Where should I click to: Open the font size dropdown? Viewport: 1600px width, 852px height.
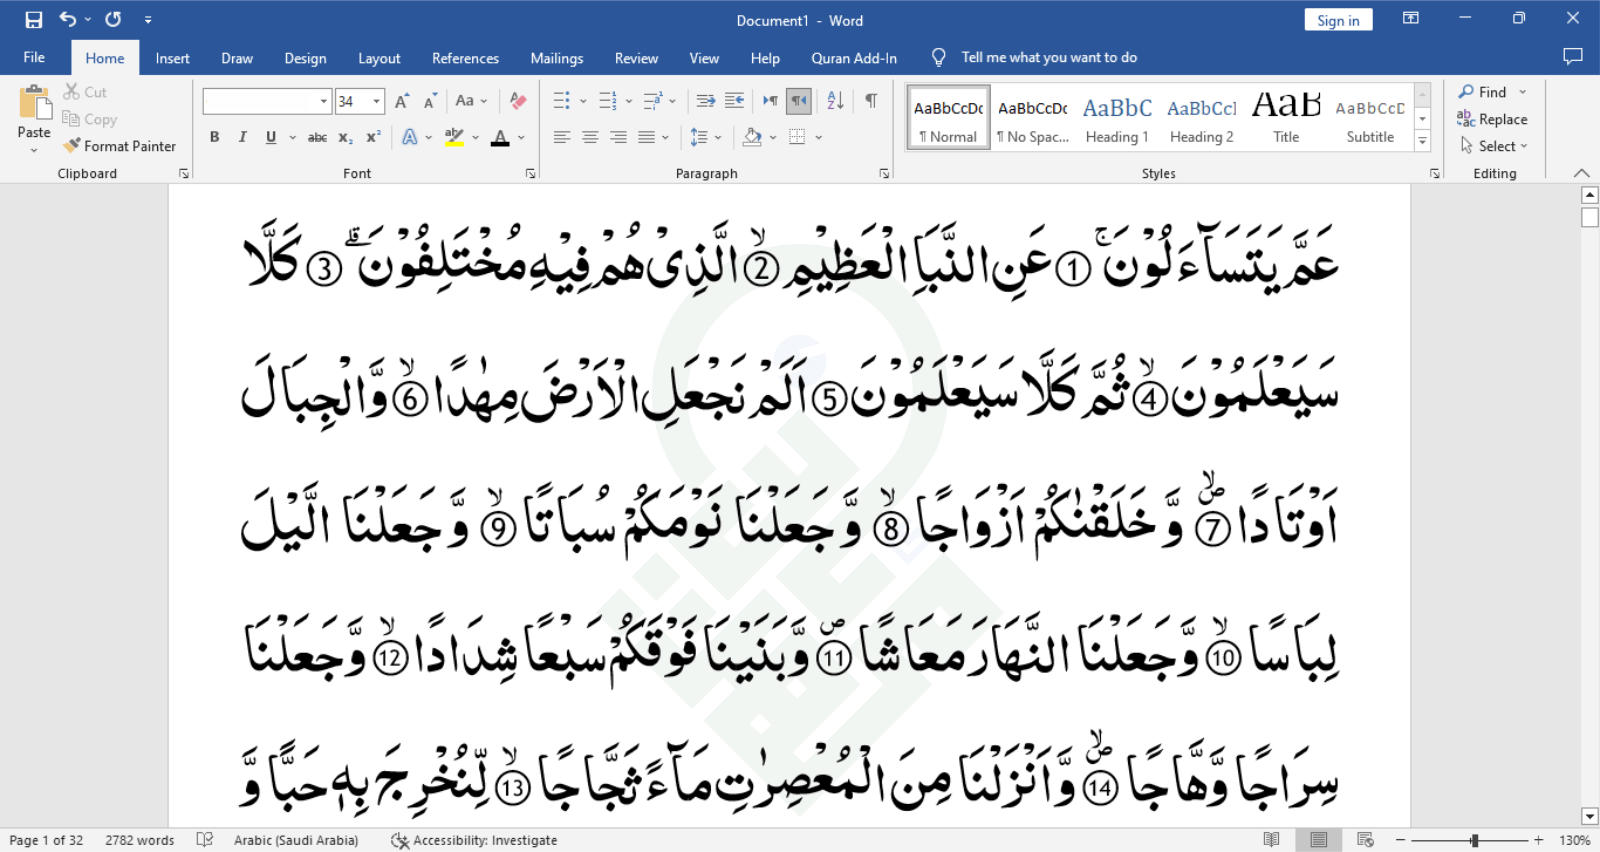point(377,101)
